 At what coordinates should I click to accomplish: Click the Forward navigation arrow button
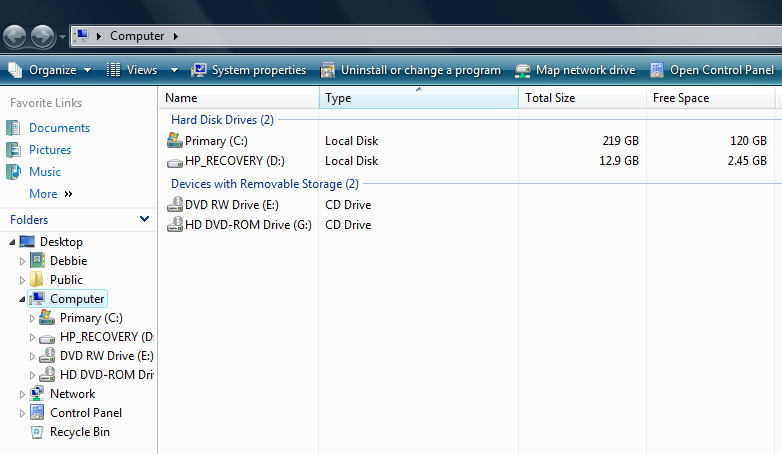coord(42,37)
